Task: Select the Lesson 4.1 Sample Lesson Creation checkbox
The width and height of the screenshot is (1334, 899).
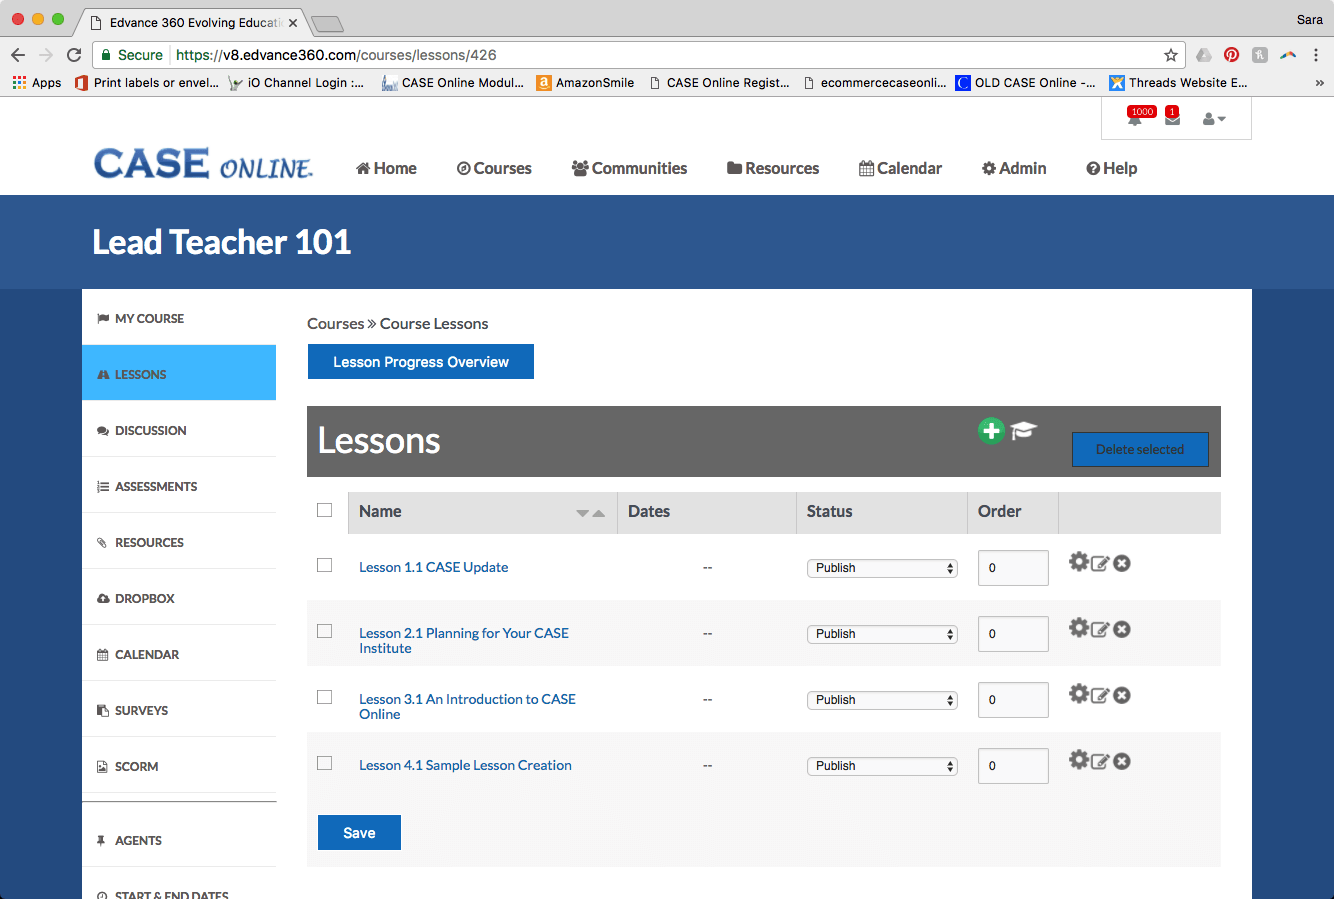Action: [x=325, y=763]
